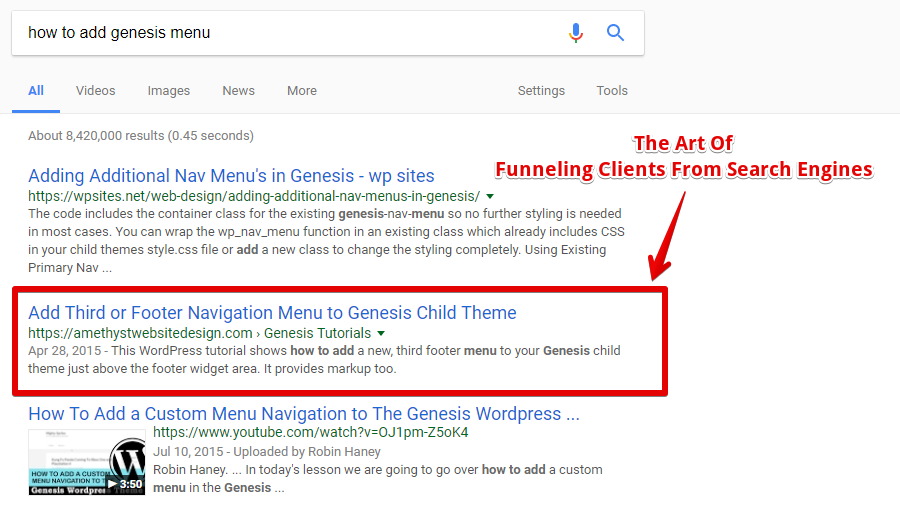Switch to the Images tab
The image size is (900, 507).
168,91
